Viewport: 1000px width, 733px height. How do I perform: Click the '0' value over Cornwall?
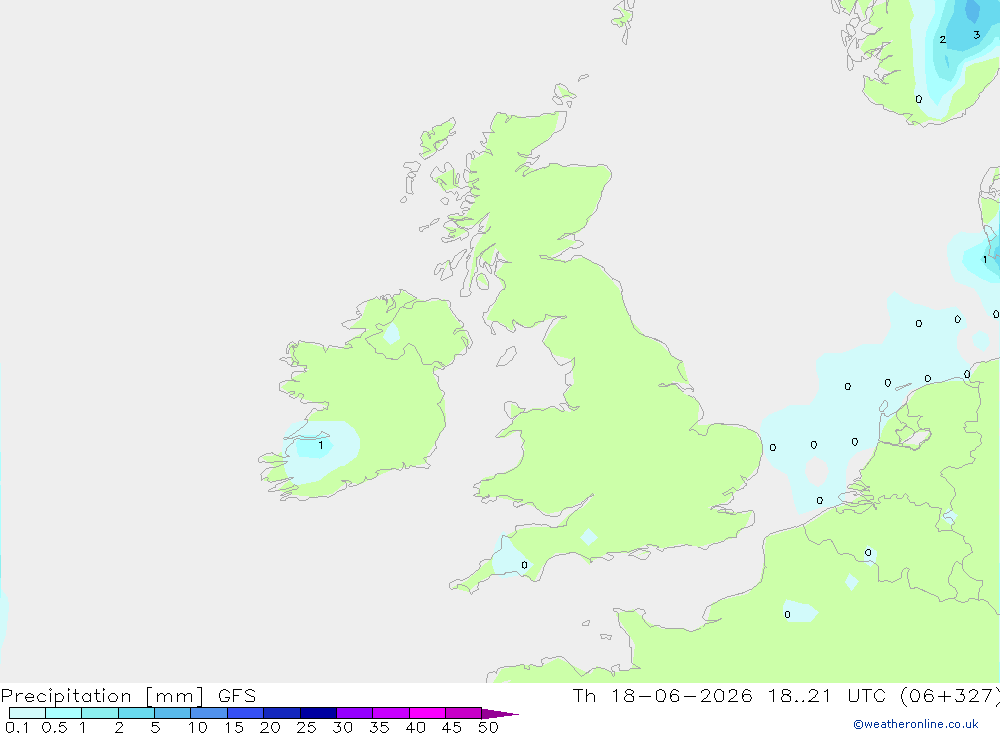click(524, 565)
